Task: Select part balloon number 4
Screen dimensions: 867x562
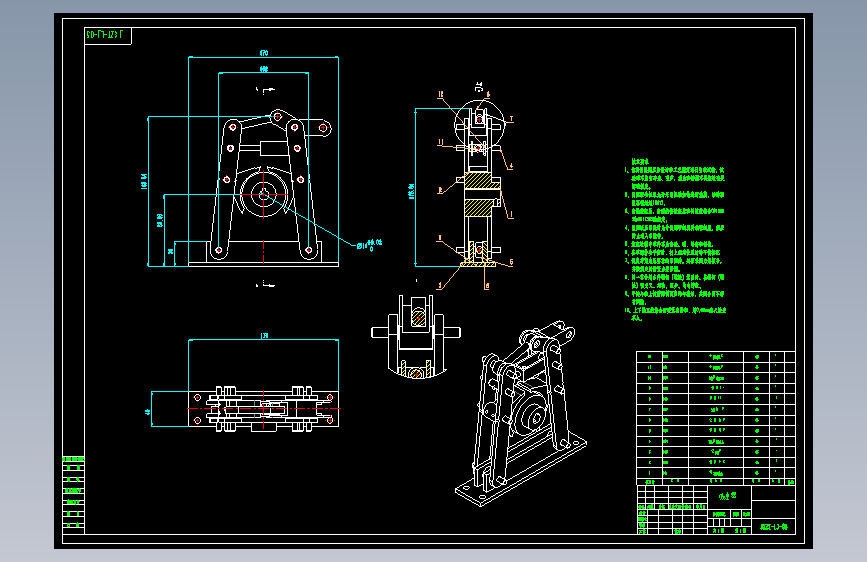Action: coord(511,165)
